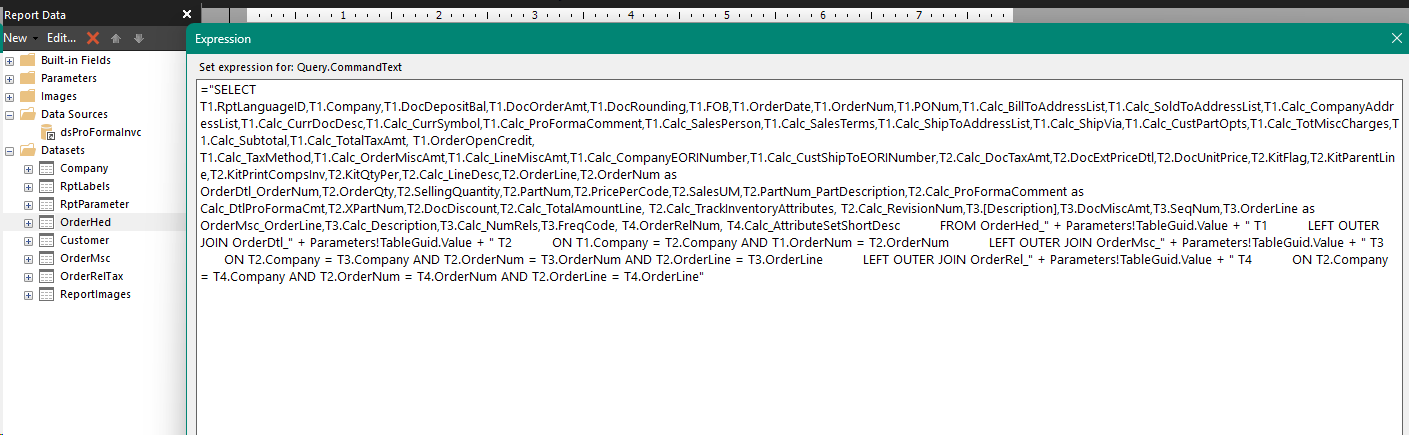Click the OrderHed dataset table icon
Image resolution: width=1409 pixels, height=435 pixels.
tap(46, 222)
